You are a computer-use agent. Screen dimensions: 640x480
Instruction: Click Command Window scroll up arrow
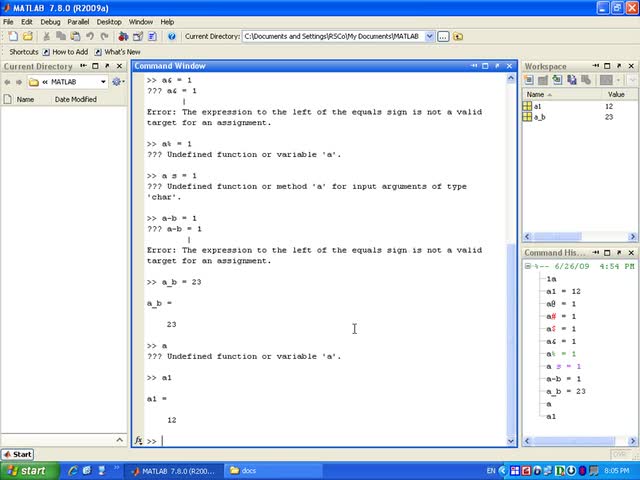[511, 80]
